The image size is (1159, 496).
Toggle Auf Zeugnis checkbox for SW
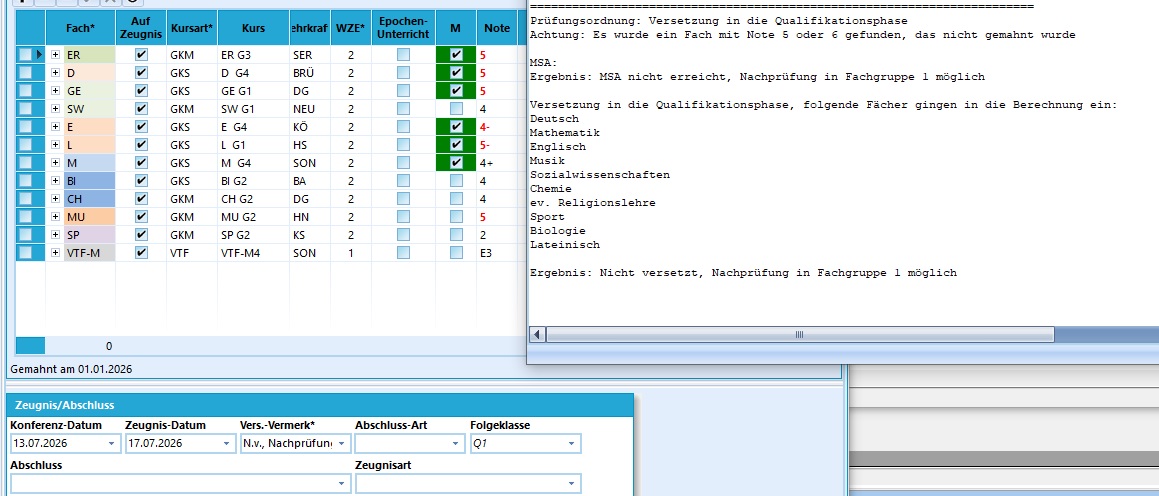tap(141, 109)
